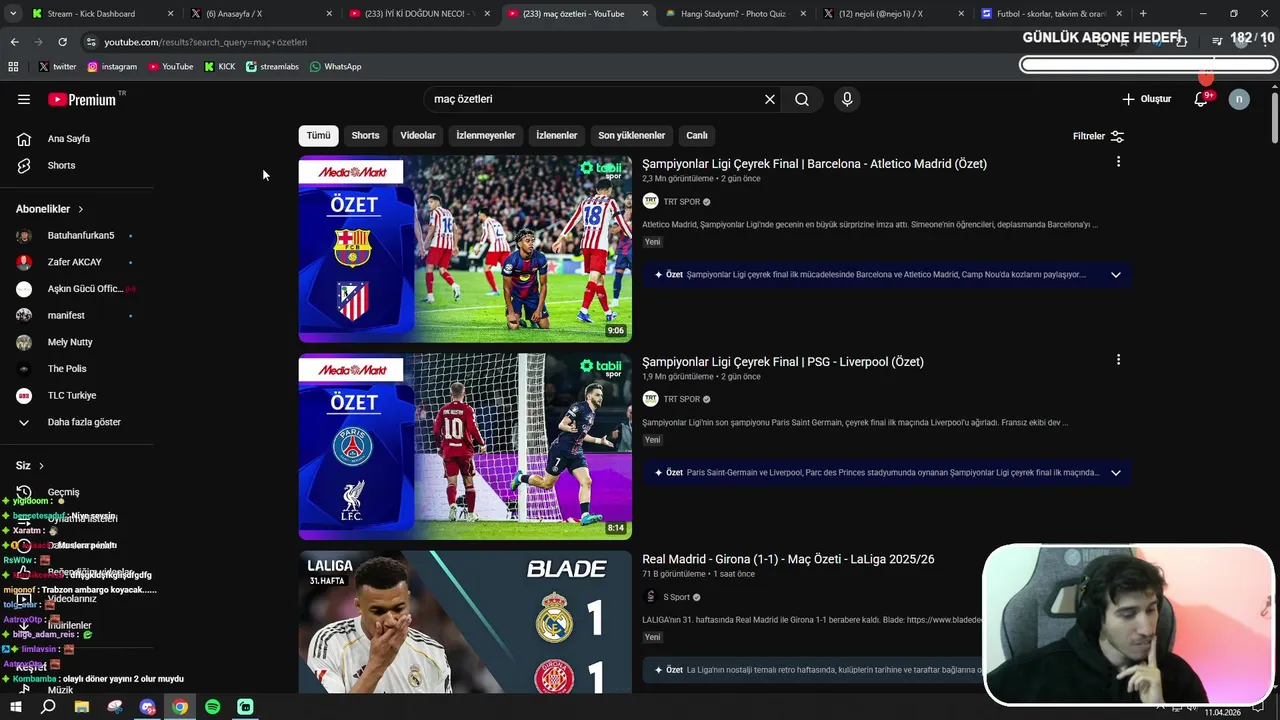
Task: Switch to Hangi Stadyum? Photo Quiz tab
Action: click(735, 14)
